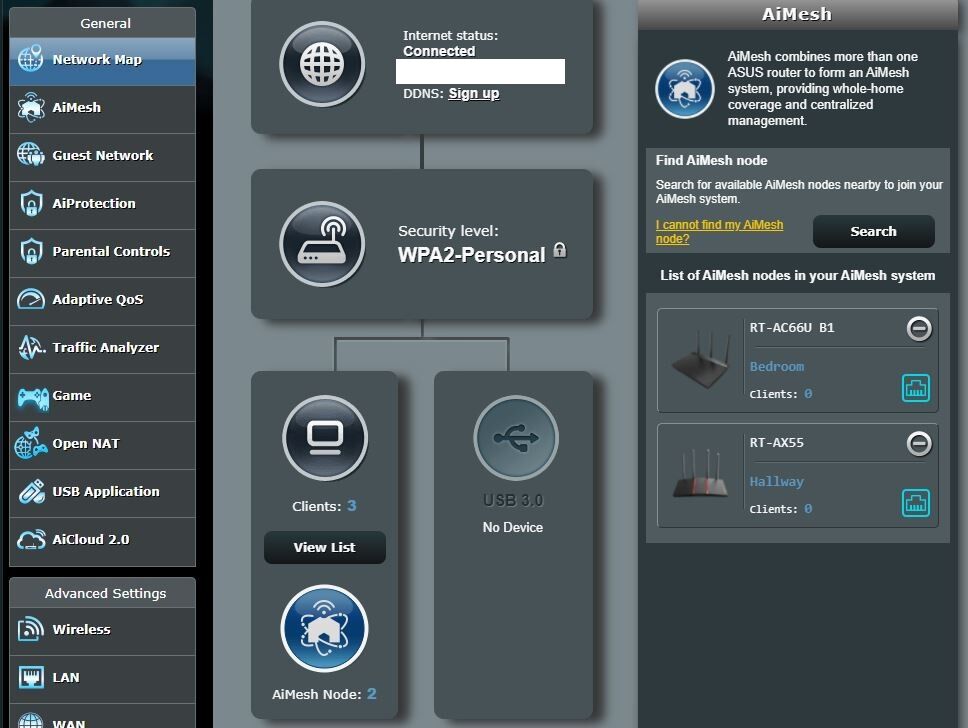Image resolution: width=968 pixels, height=728 pixels.
Task: Click the USB 3.0 device icon
Action: click(x=515, y=438)
